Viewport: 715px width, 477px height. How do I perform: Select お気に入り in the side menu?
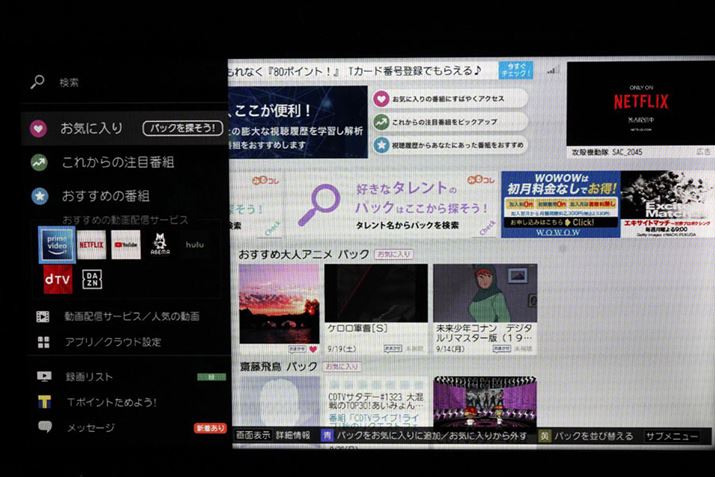(x=90, y=128)
